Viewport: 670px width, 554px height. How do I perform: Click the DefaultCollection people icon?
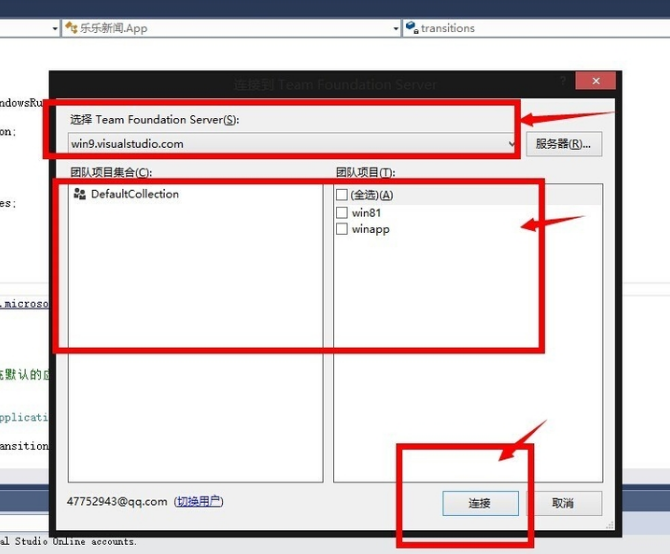click(x=79, y=194)
